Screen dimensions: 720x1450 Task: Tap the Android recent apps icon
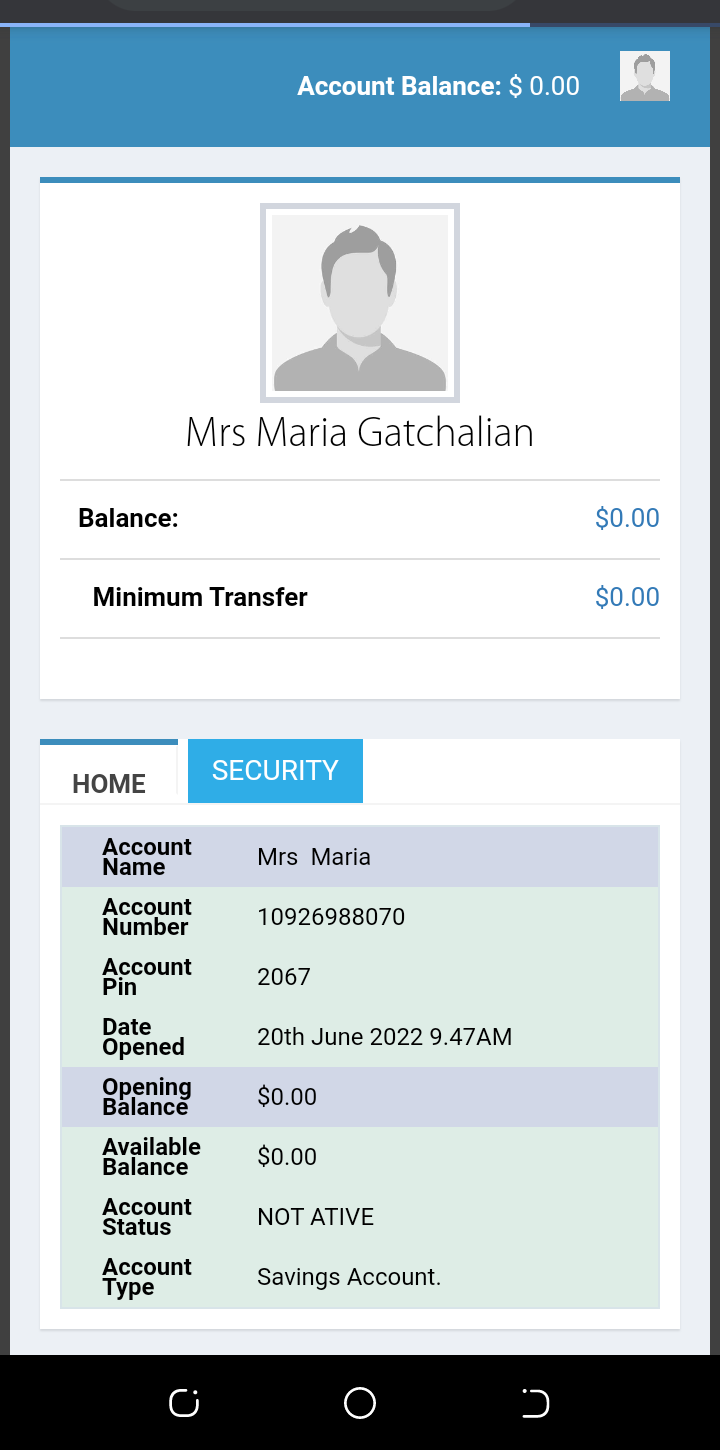pos(184,1403)
